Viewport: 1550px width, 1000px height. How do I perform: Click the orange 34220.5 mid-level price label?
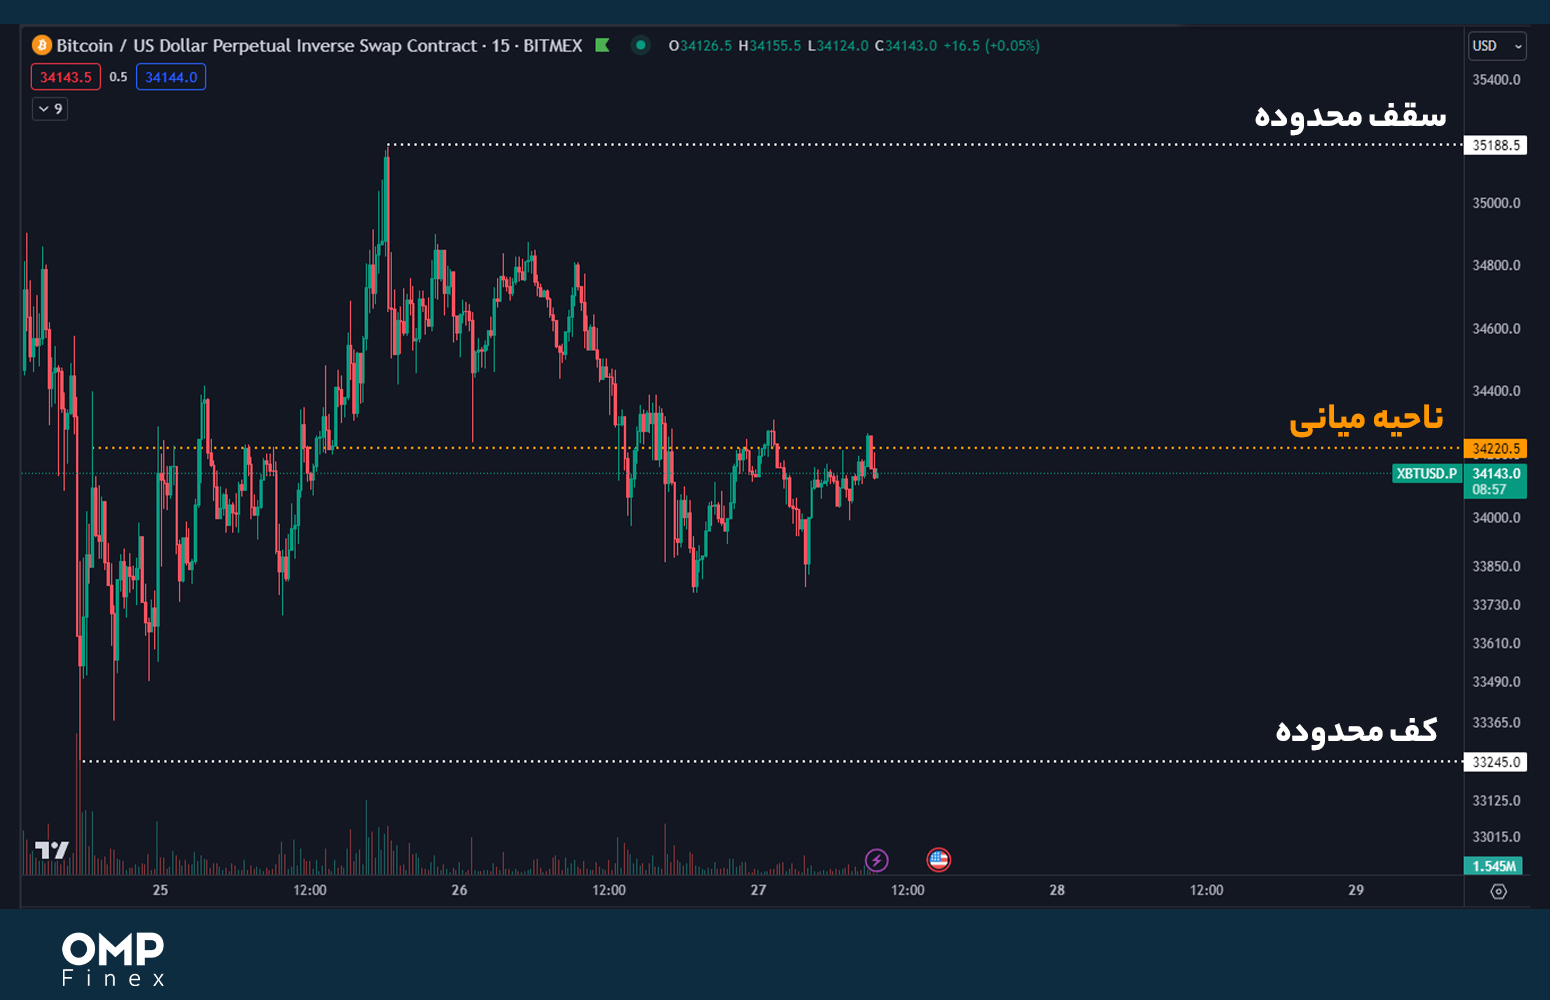tap(1495, 449)
